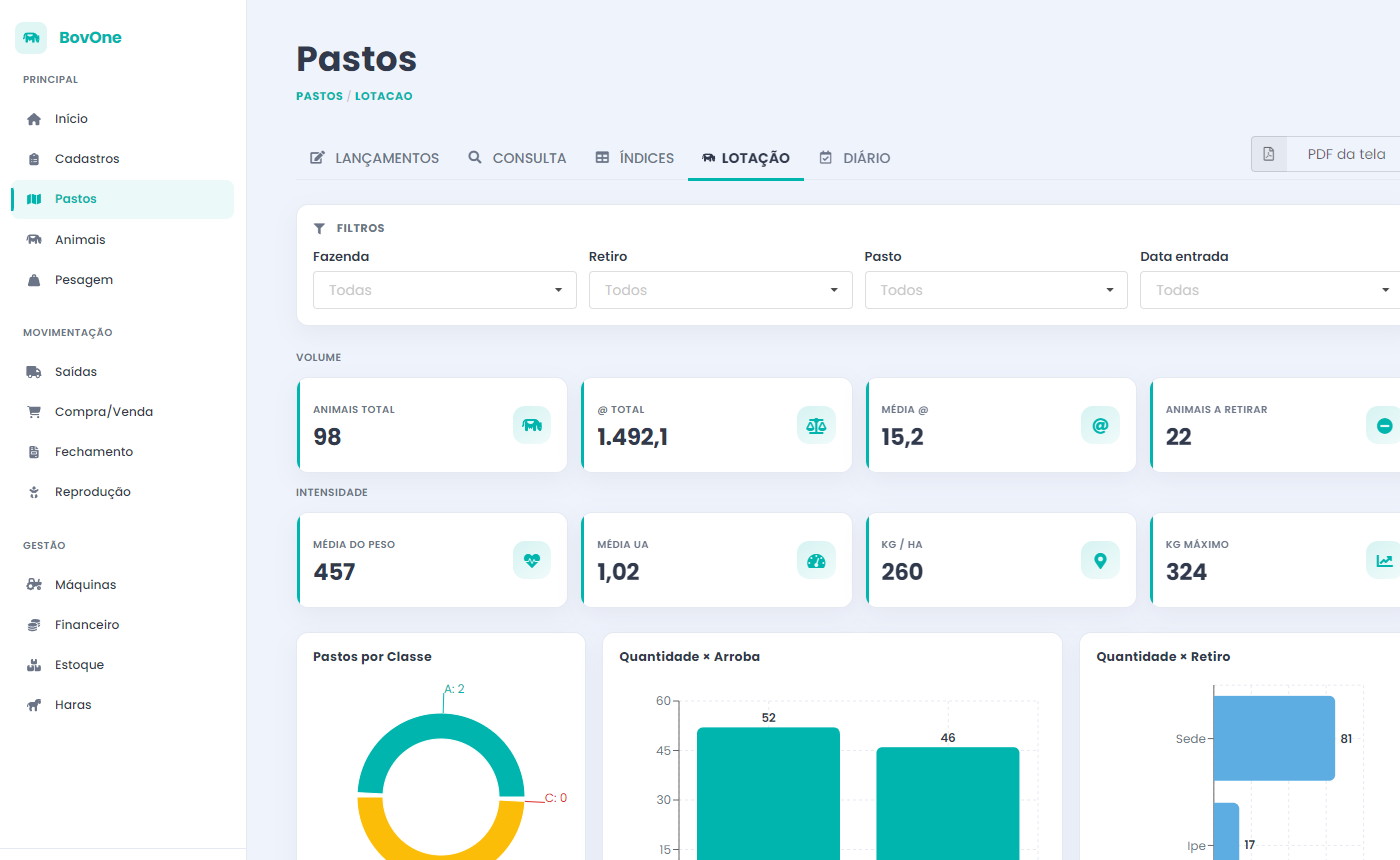Switch to the Índices tab
Screen dimensions: 1400x860
coord(635,158)
